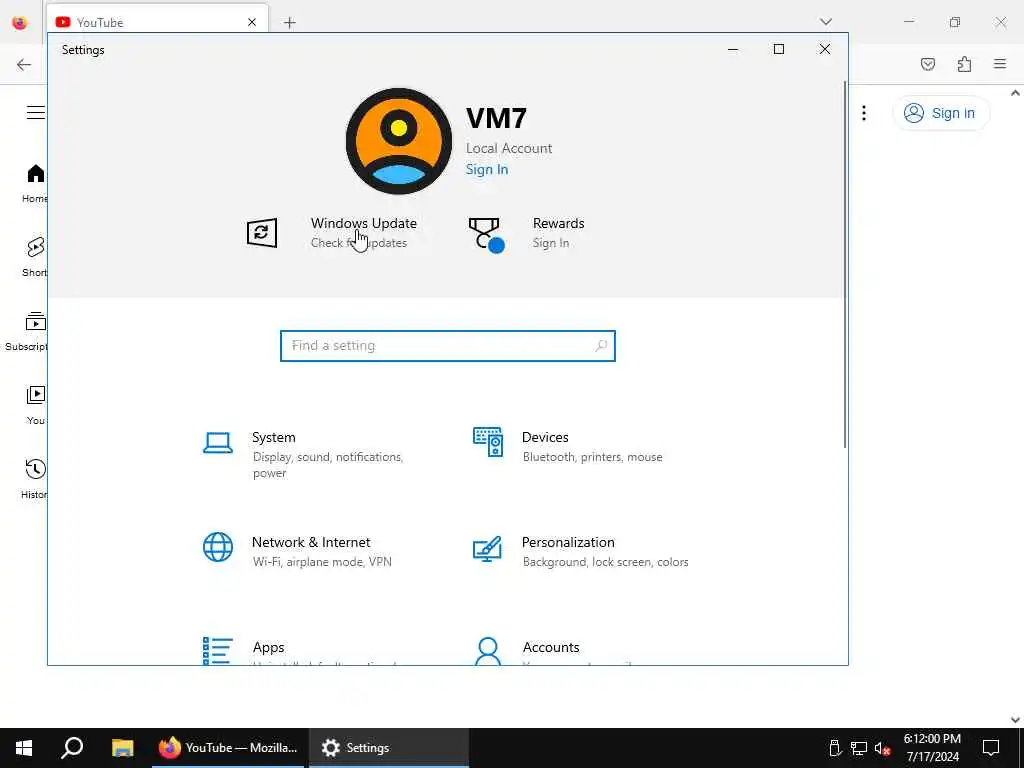Click Windows Update heading text

pos(363,223)
